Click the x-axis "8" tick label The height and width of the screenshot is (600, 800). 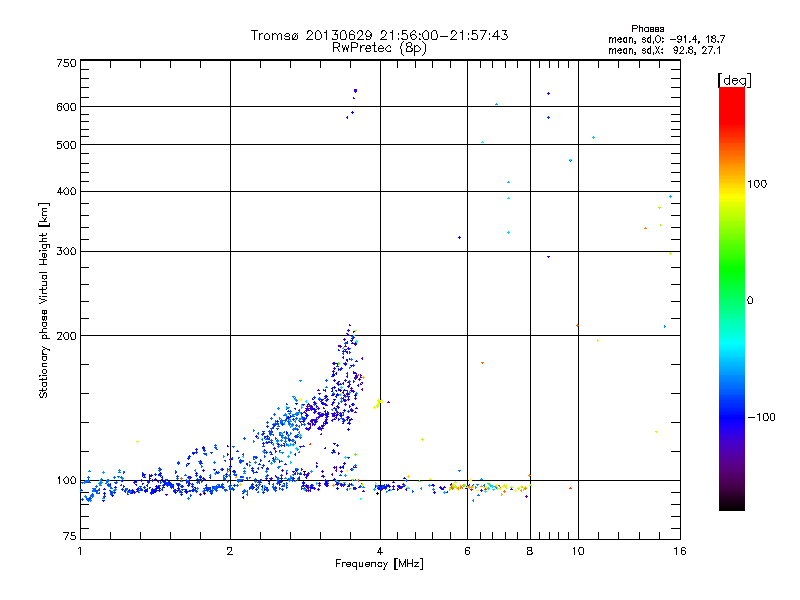click(530, 551)
